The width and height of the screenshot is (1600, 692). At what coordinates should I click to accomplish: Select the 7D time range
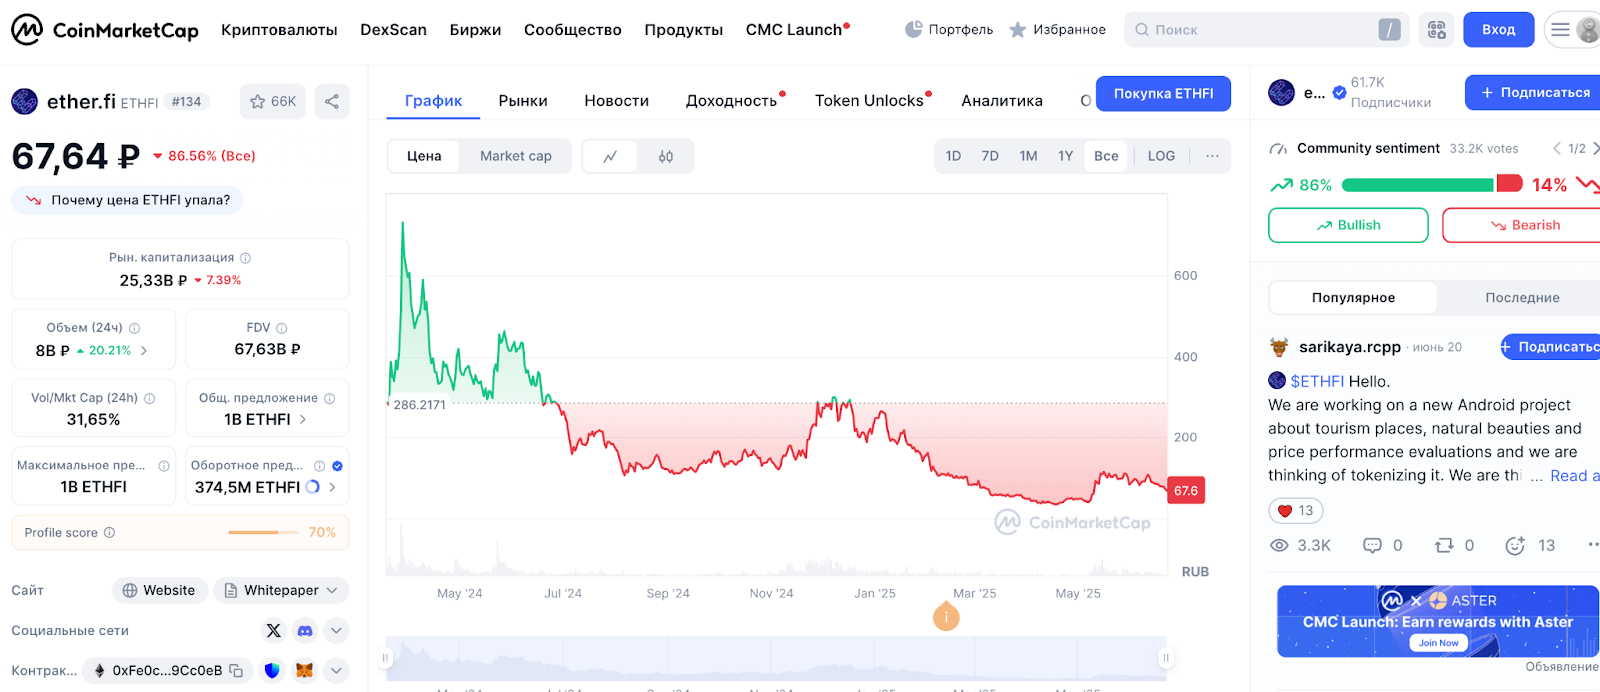coord(990,156)
